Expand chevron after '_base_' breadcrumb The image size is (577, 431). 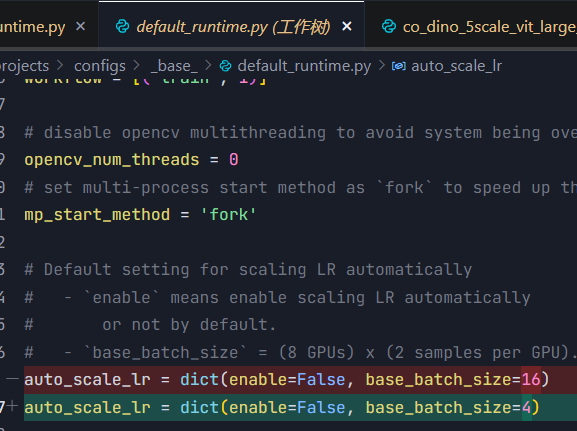pos(208,66)
